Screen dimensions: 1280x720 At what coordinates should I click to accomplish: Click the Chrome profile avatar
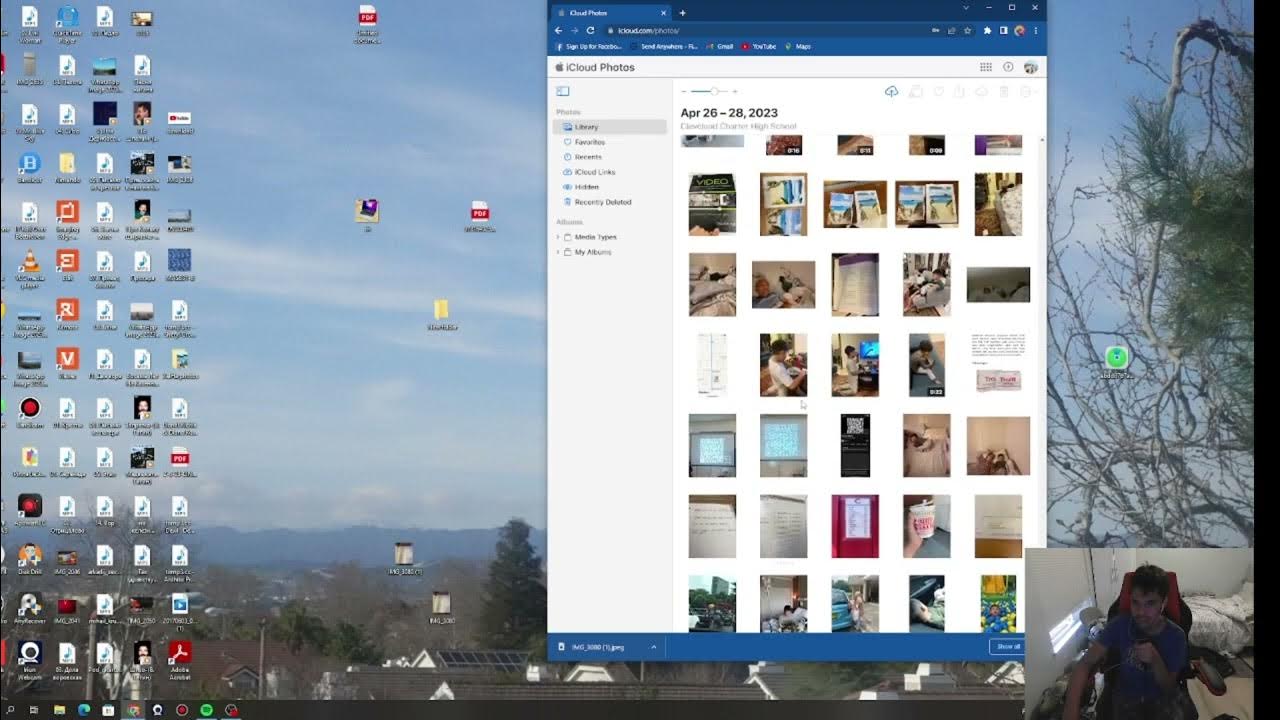(1019, 31)
